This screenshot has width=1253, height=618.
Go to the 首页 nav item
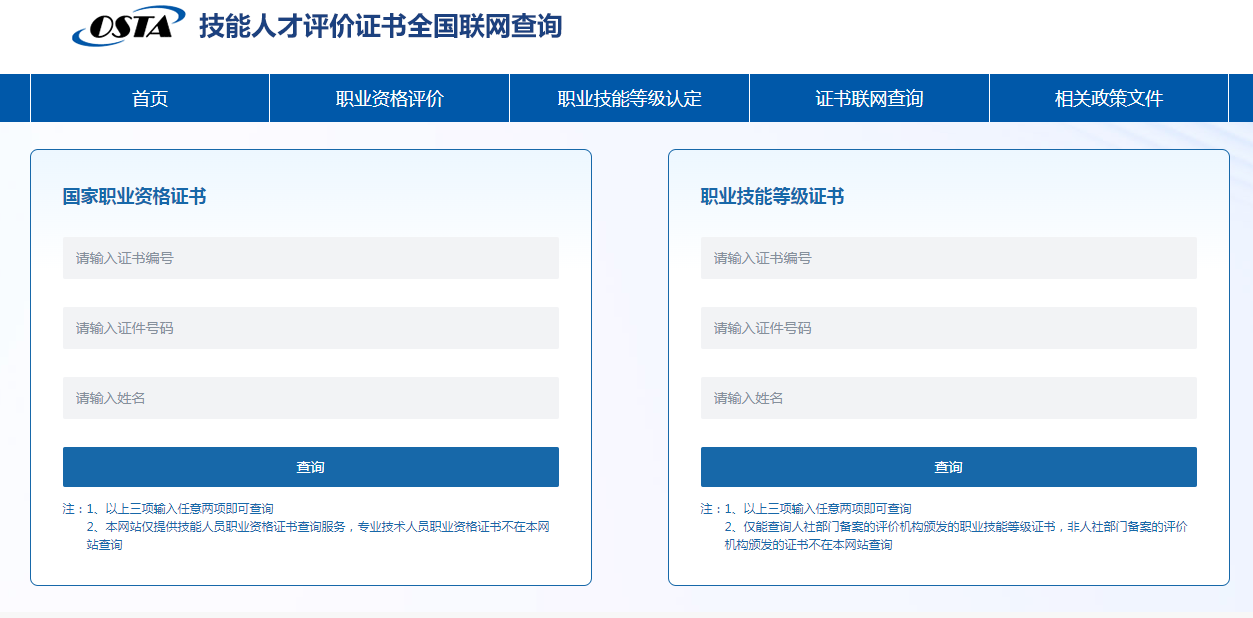point(150,98)
